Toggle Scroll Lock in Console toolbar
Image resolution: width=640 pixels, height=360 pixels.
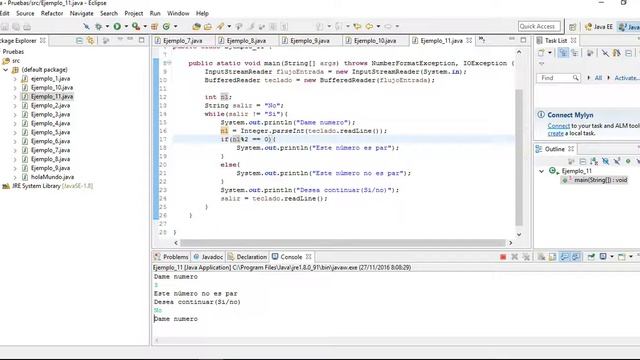coord(552,257)
